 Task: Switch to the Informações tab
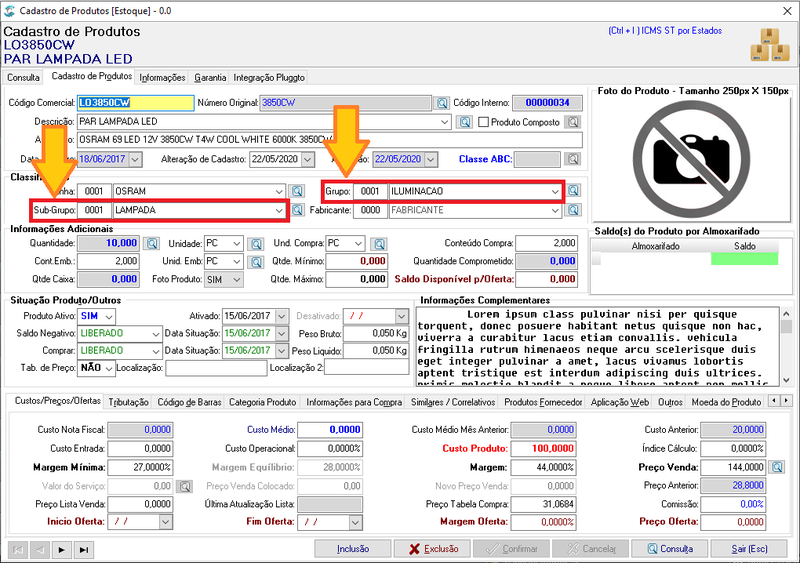coord(162,78)
